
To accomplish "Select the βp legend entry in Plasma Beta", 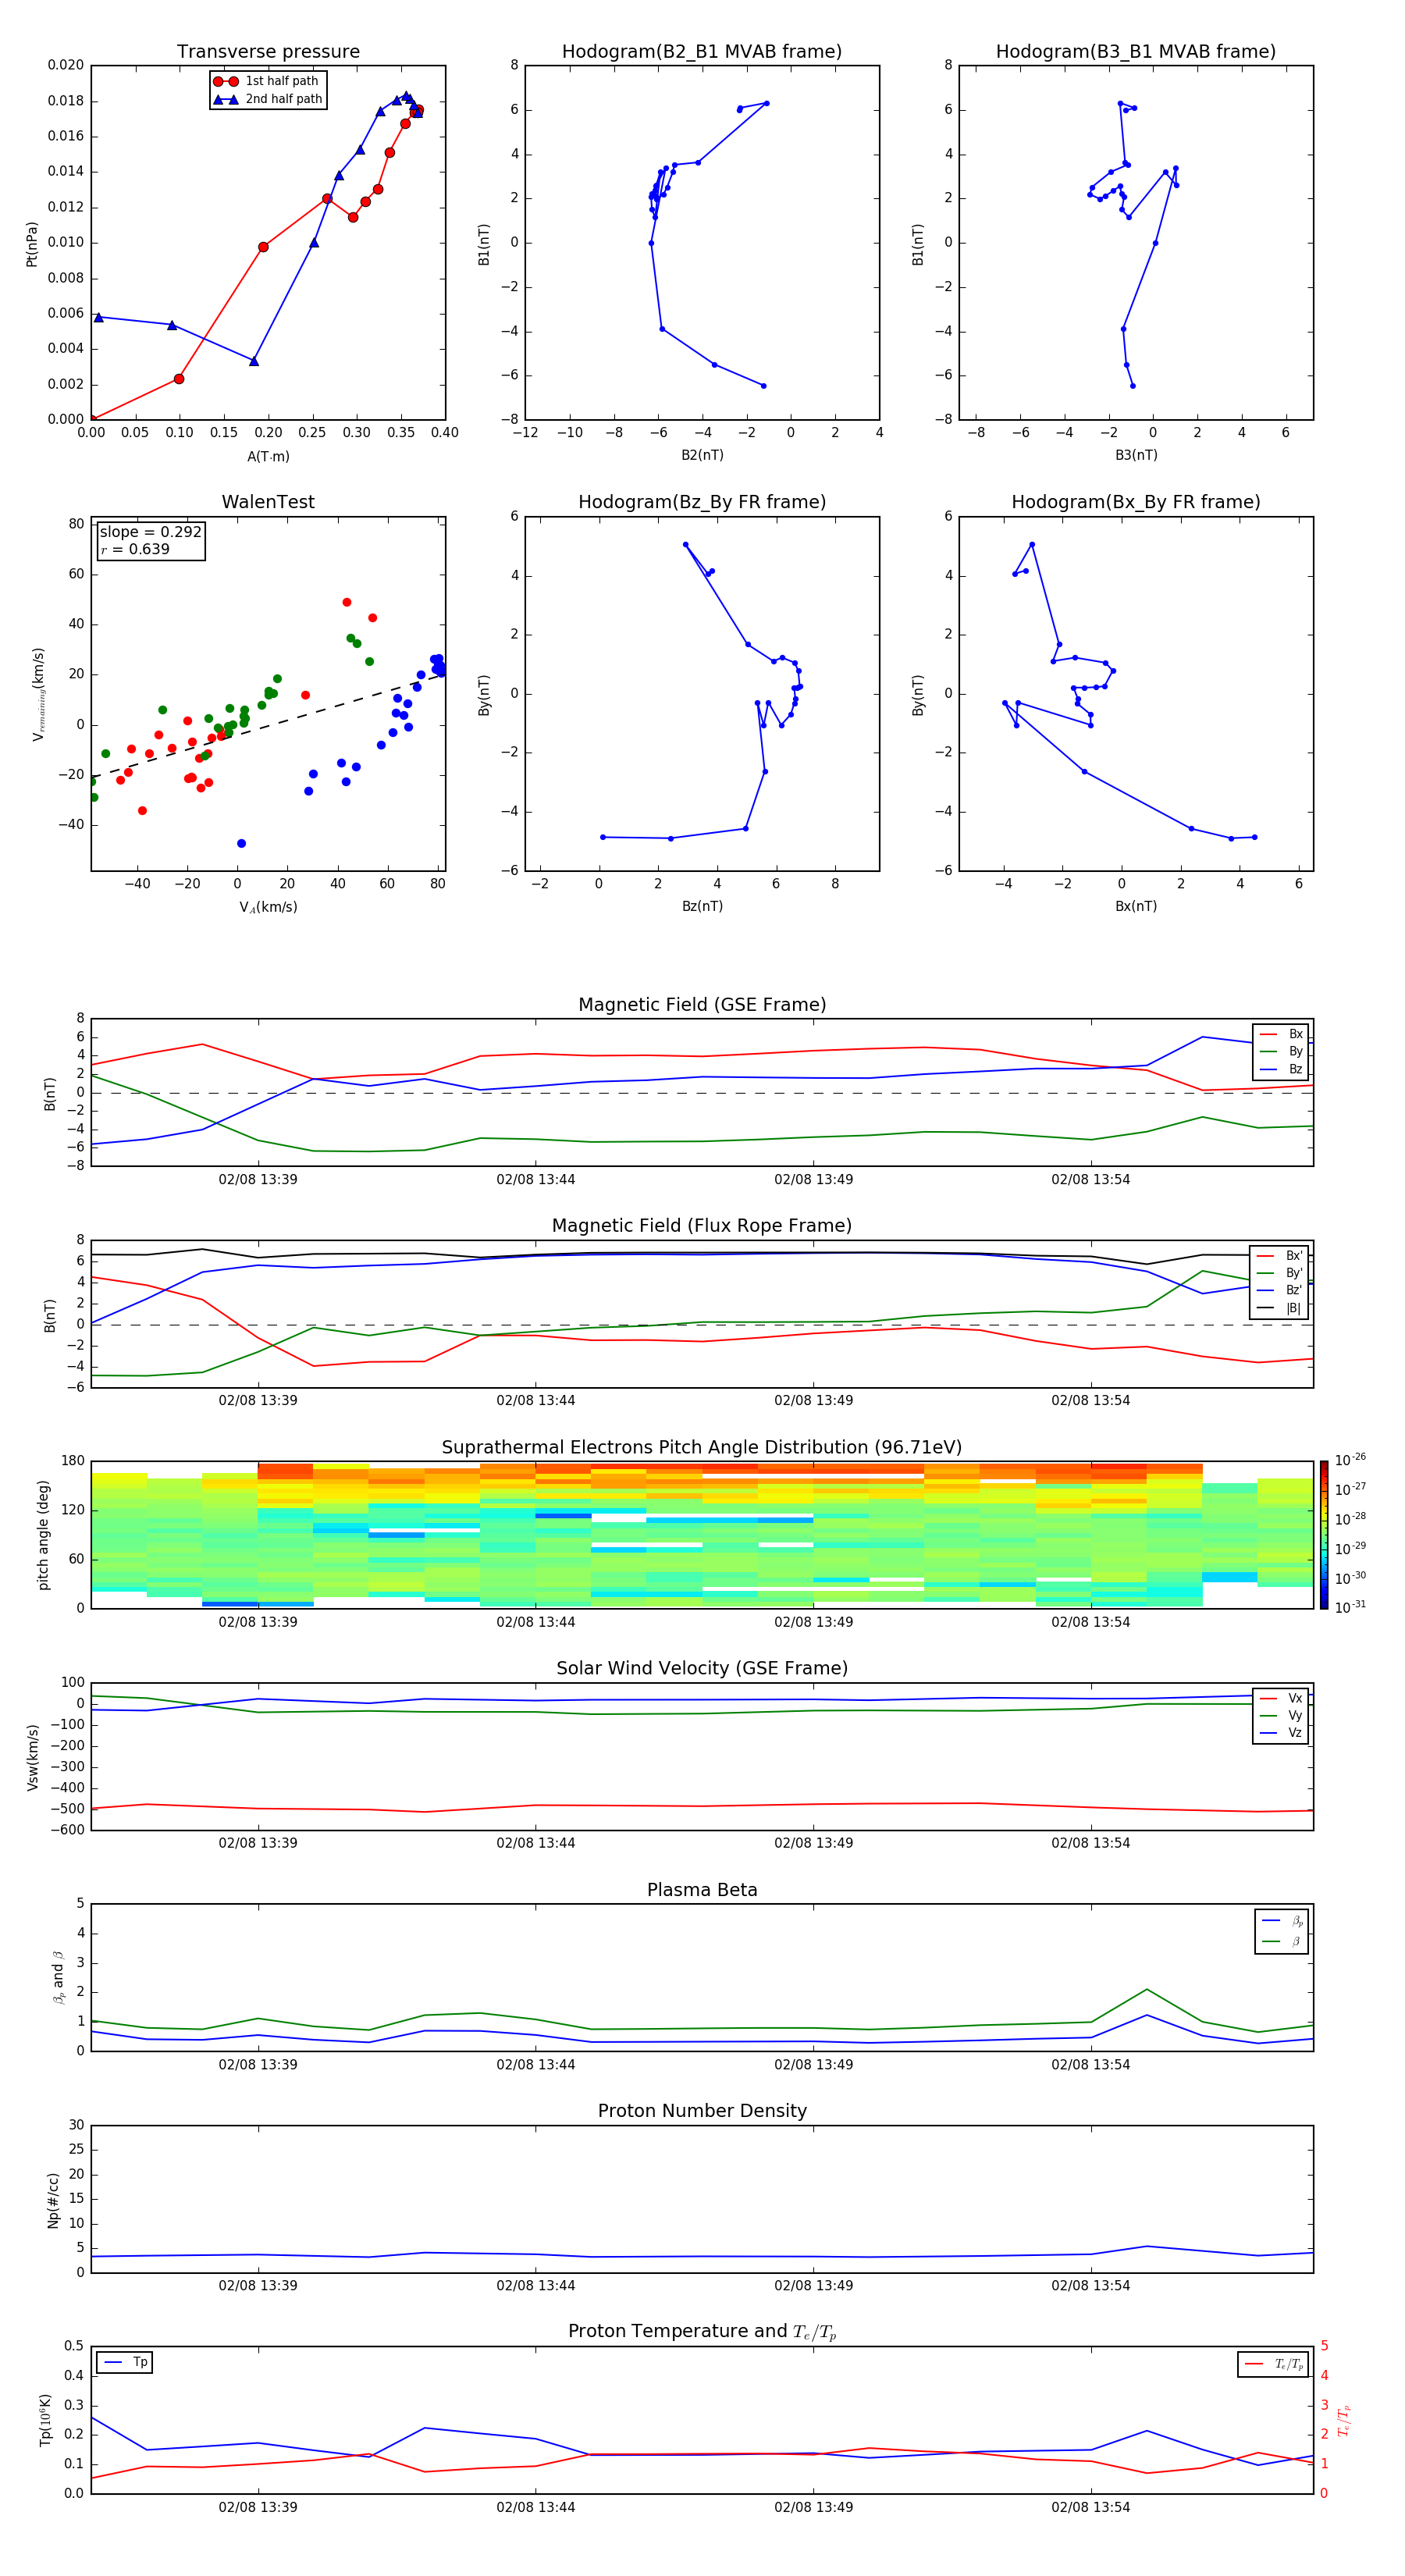I will coord(1282,1921).
